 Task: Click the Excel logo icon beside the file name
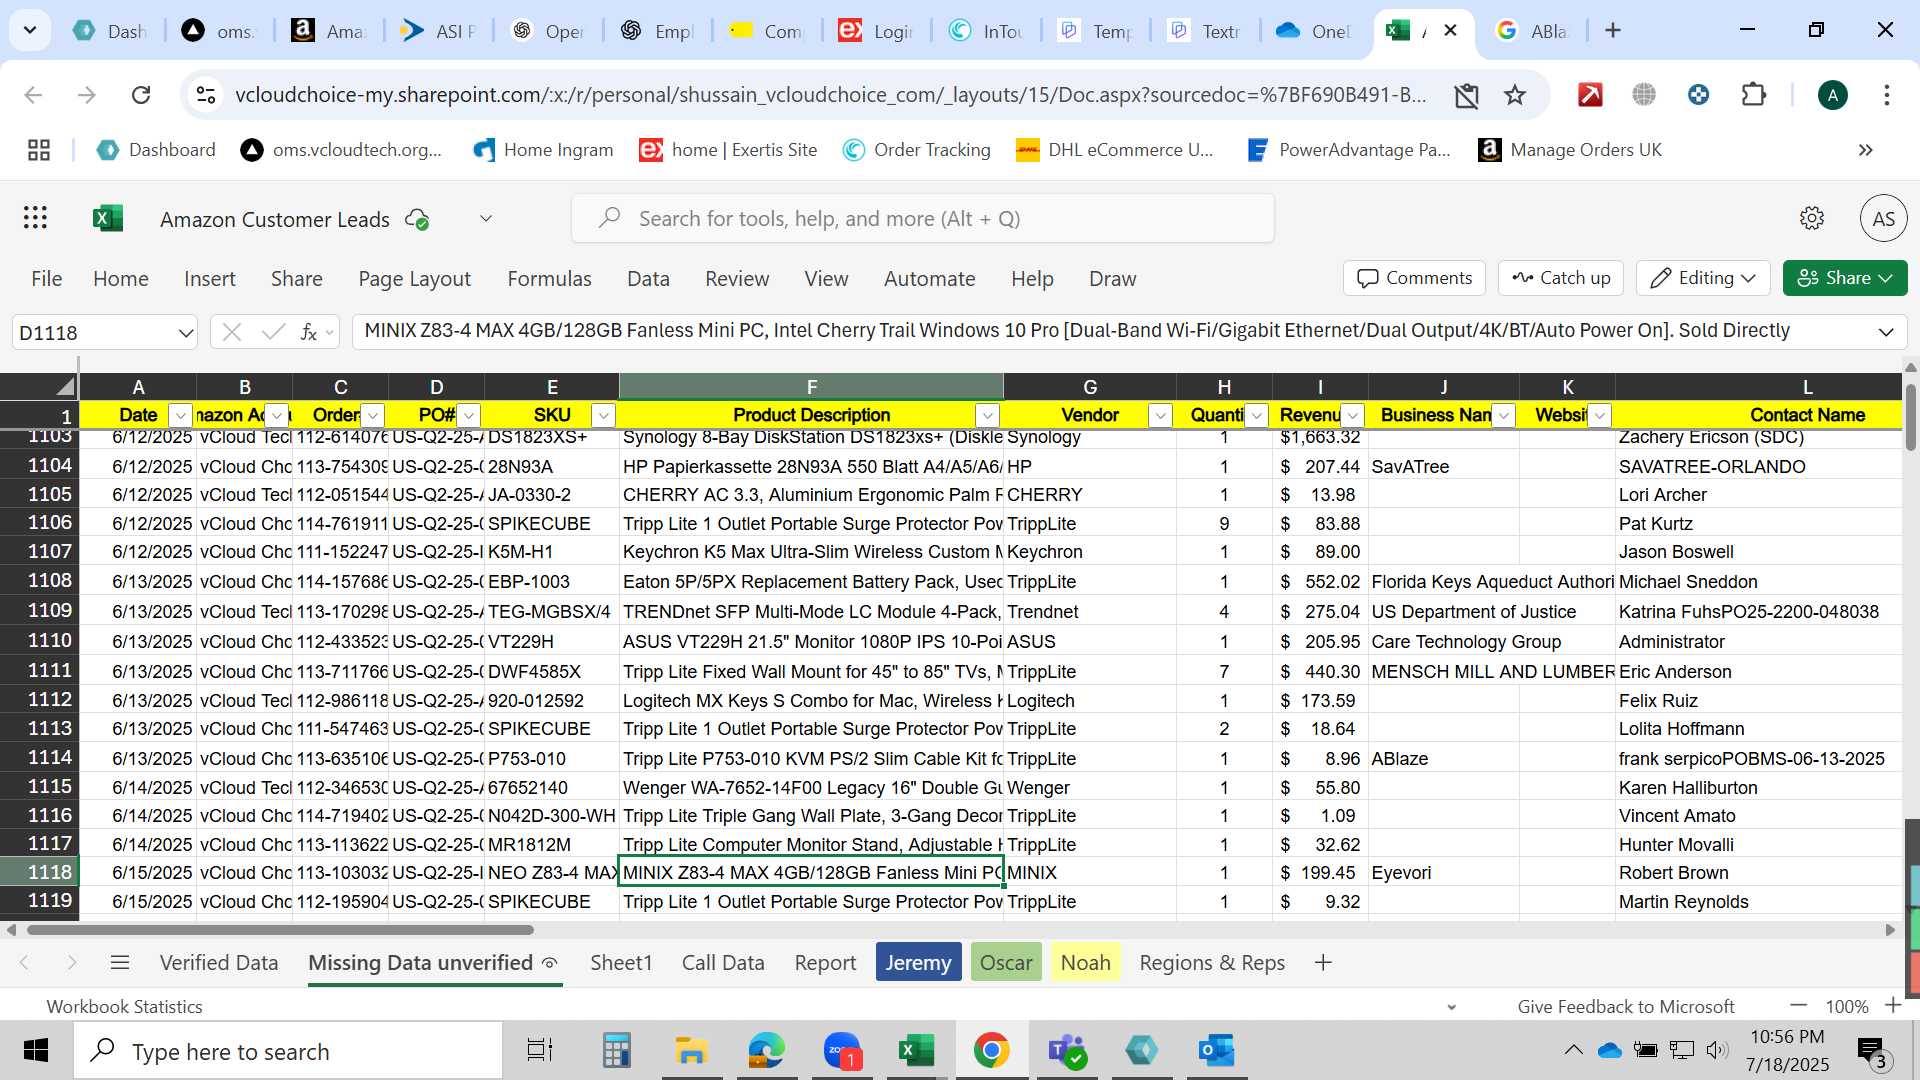click(x=107, y=218)
